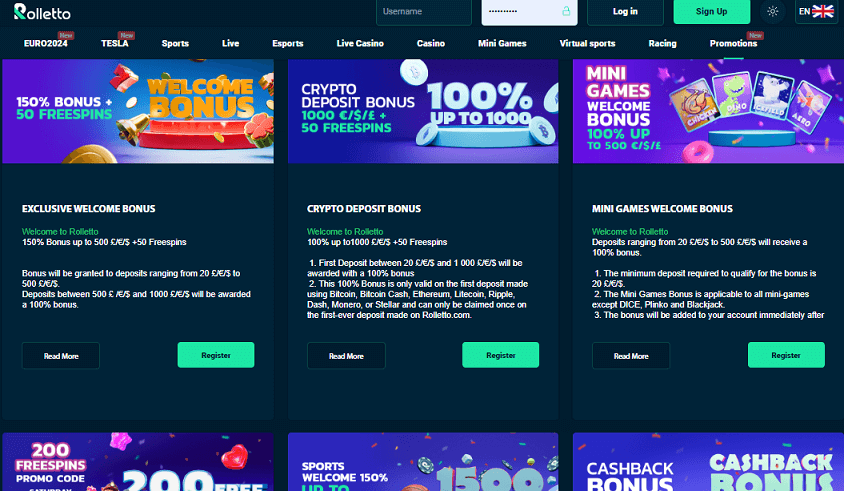Click the Sign Up button
This screenshot has height=491, width=844.
712,11
